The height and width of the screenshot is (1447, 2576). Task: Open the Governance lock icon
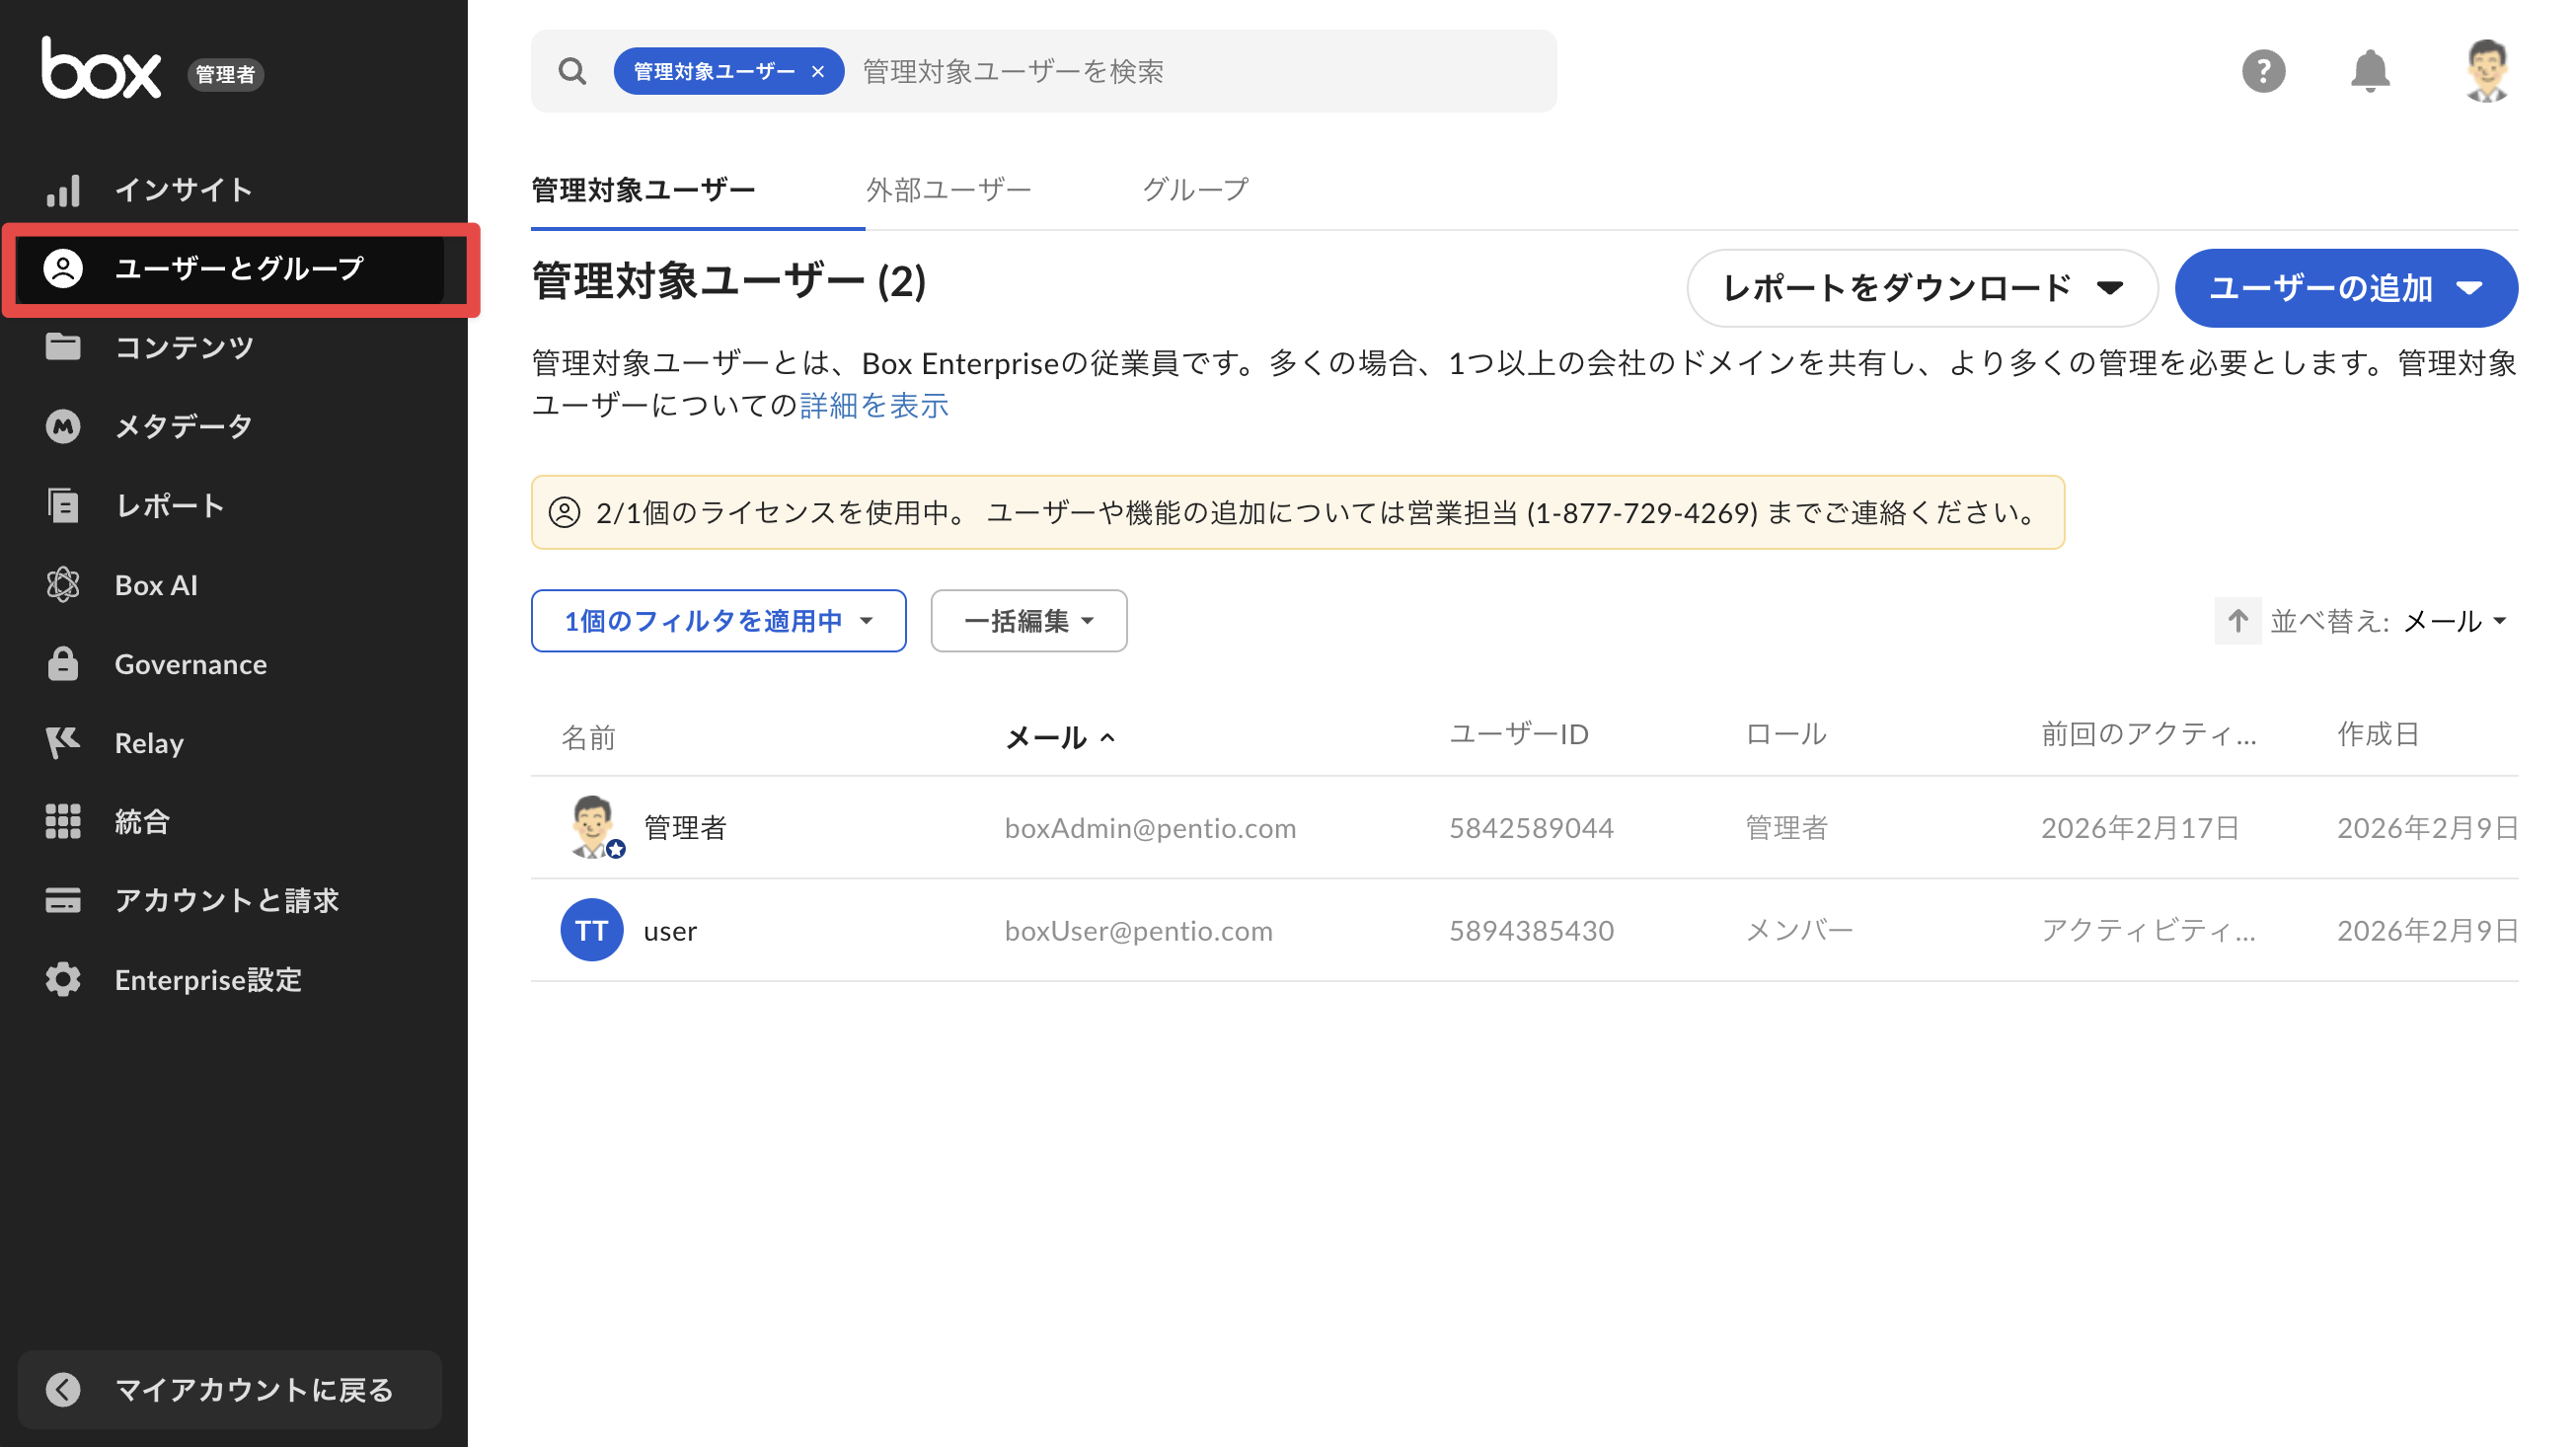63,663
